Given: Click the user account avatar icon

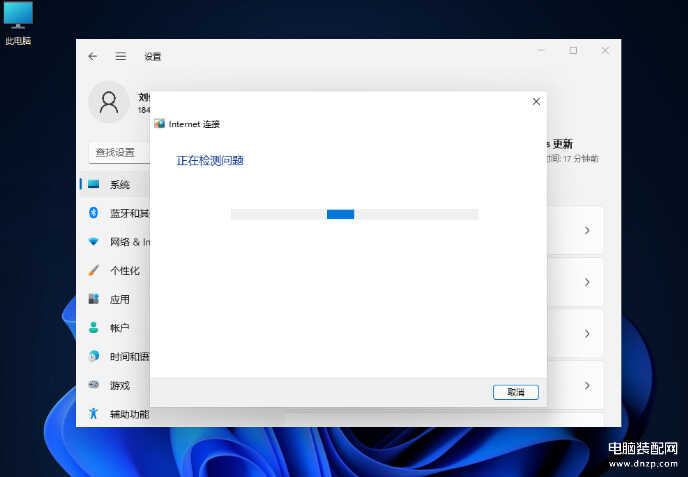Looking at the screenshot, I should 109,102.
